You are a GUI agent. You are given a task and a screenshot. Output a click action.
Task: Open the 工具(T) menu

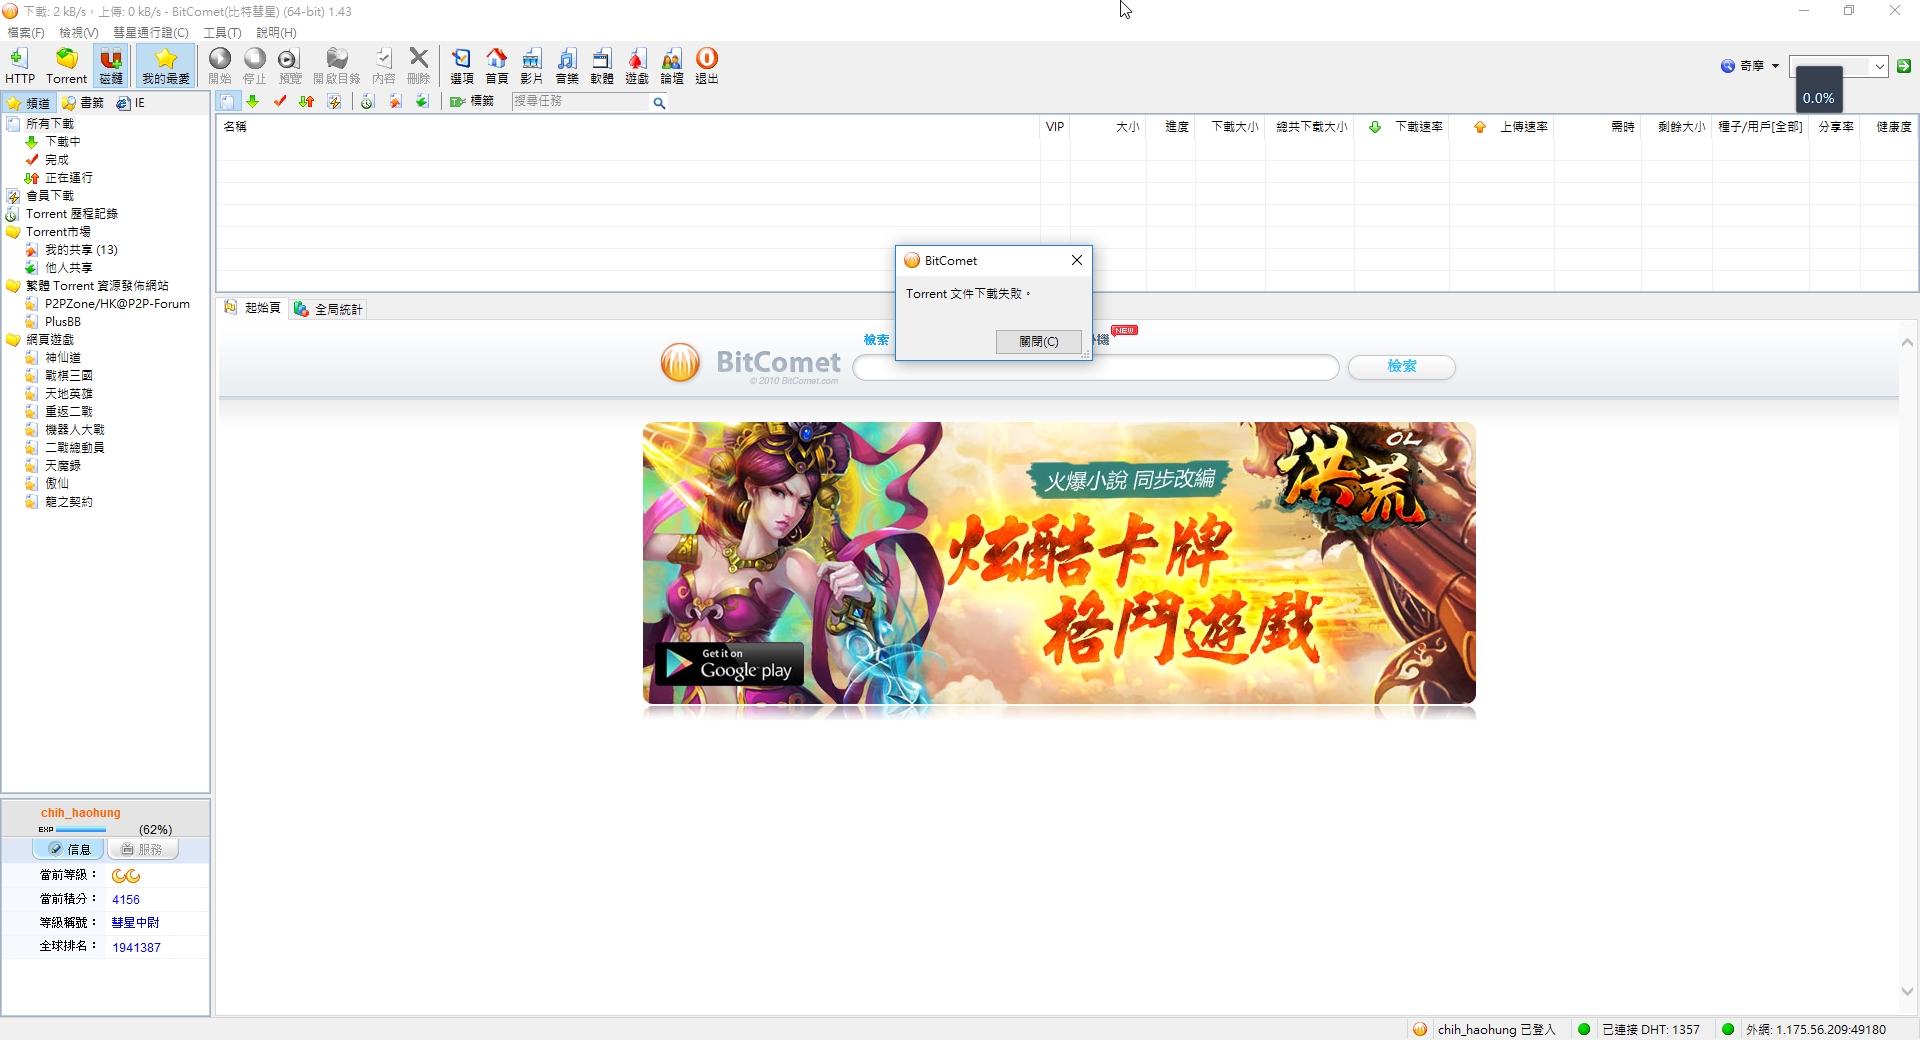click(222, 33)
